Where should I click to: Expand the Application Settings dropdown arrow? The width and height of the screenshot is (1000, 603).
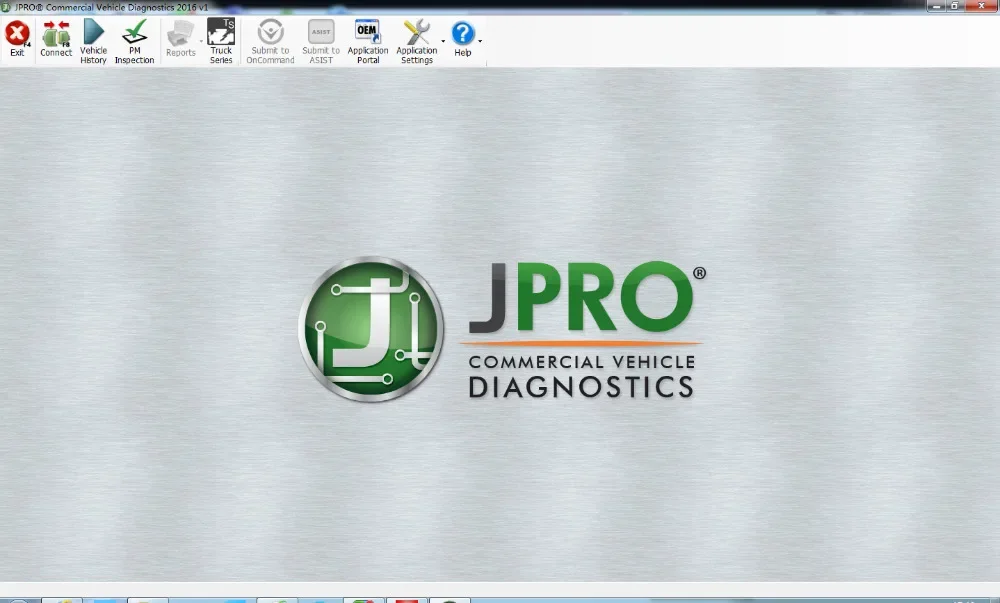pyautogui.click(x=443, y=41)
